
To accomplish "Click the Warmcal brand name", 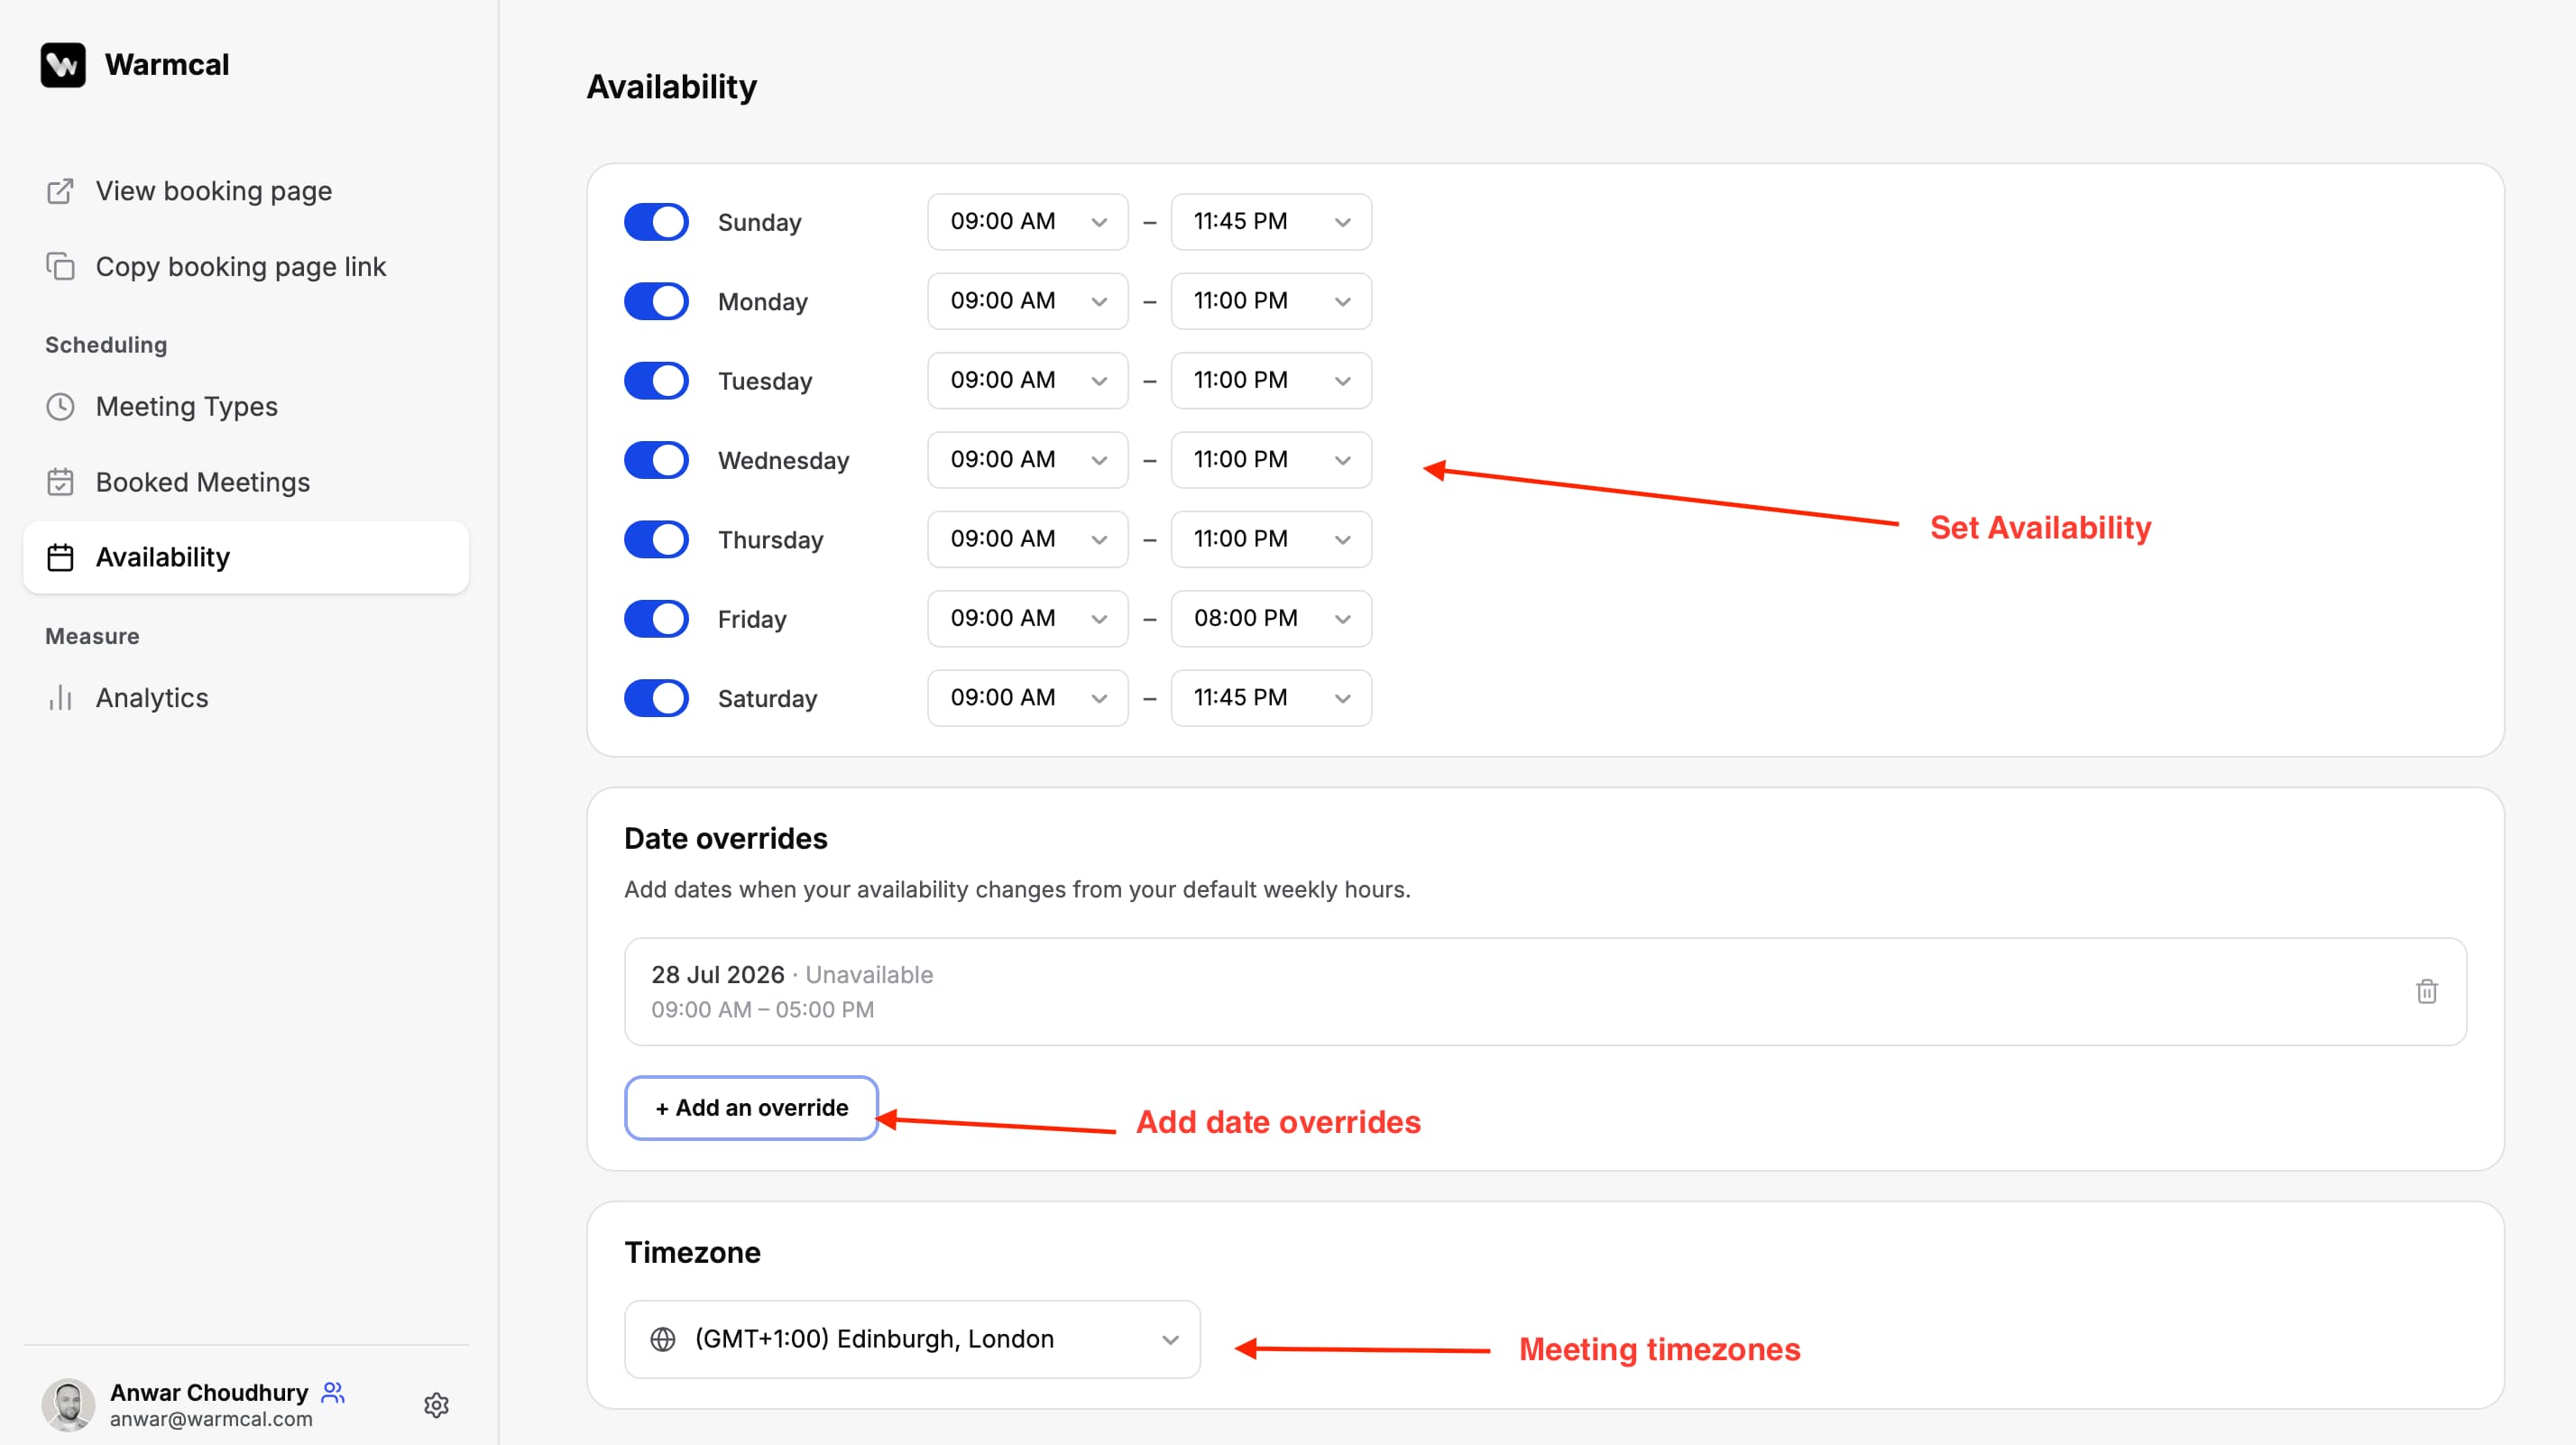I will coord(167,65).
